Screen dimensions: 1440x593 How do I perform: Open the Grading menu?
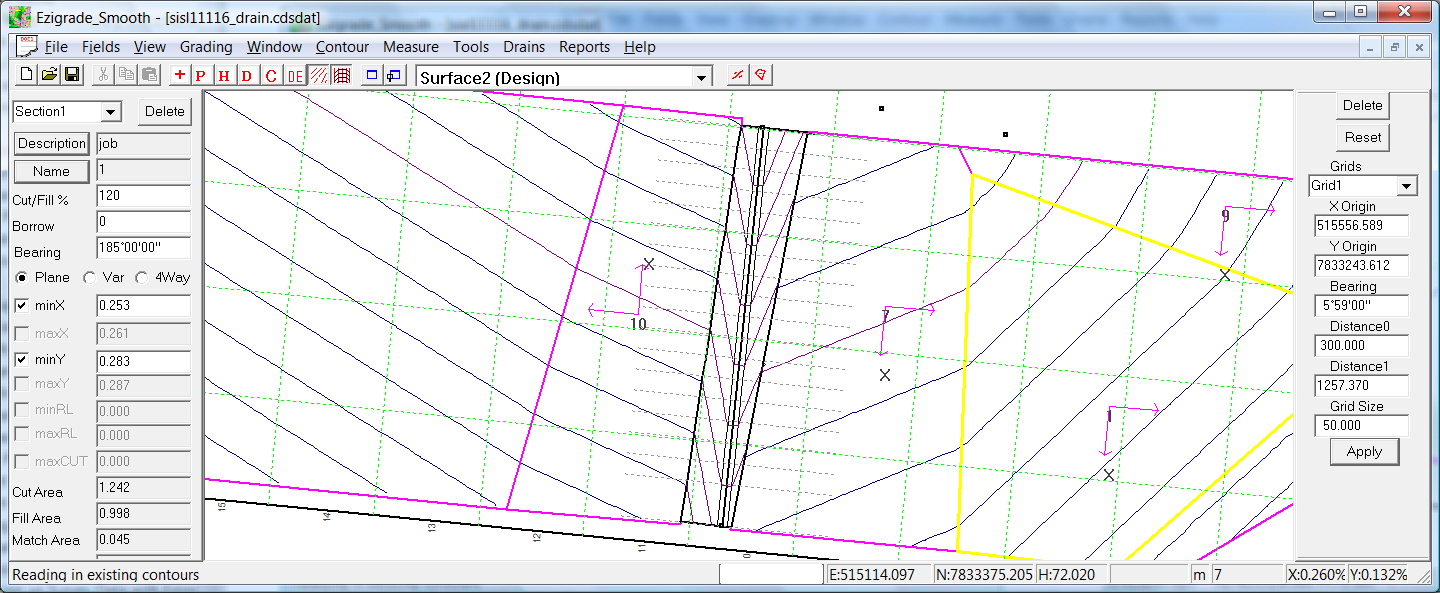206,47
